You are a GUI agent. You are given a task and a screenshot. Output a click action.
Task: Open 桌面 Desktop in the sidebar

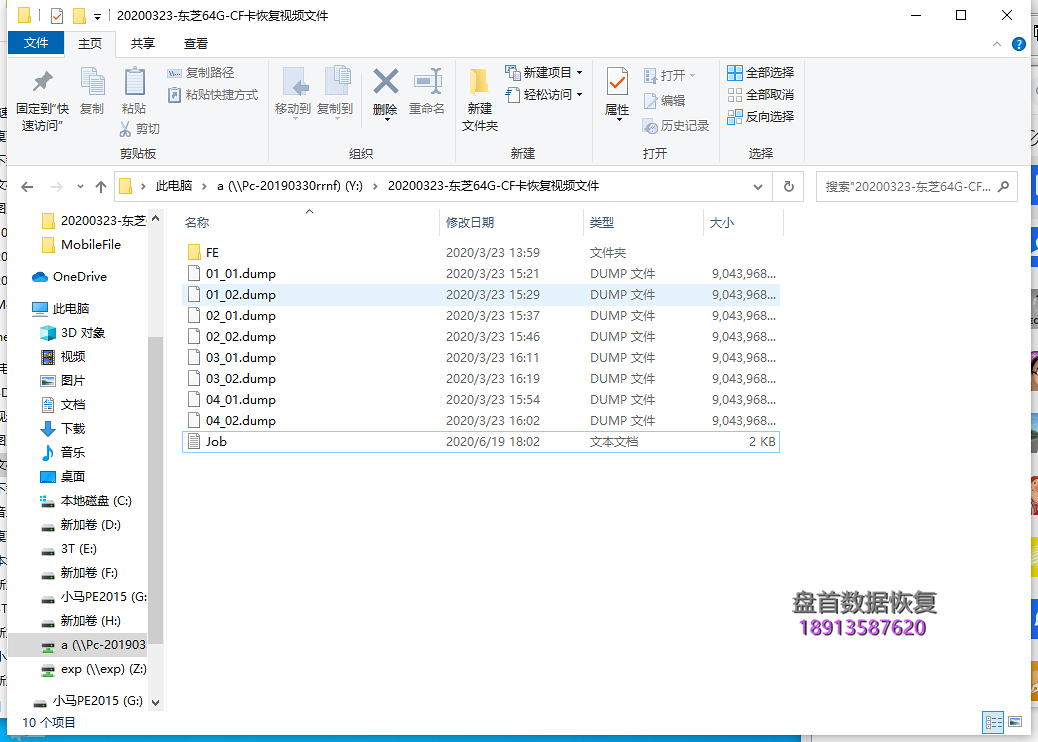pos(63,477)
